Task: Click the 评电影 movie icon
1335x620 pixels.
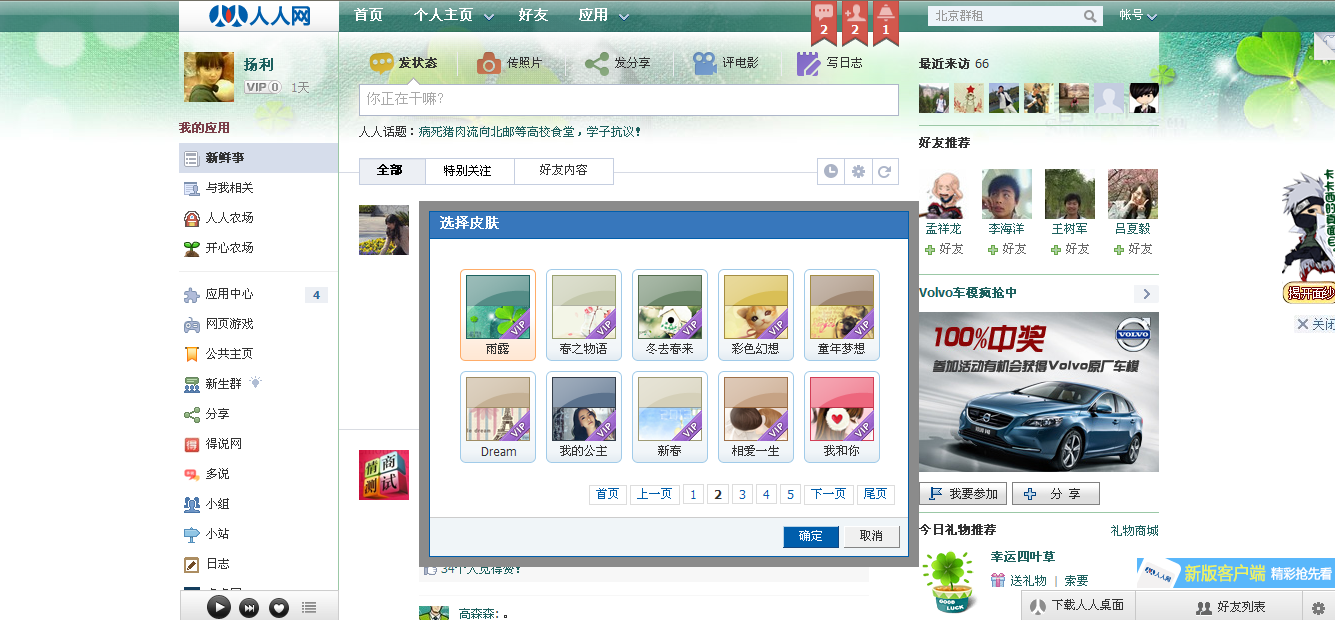Action: point(705,63)
